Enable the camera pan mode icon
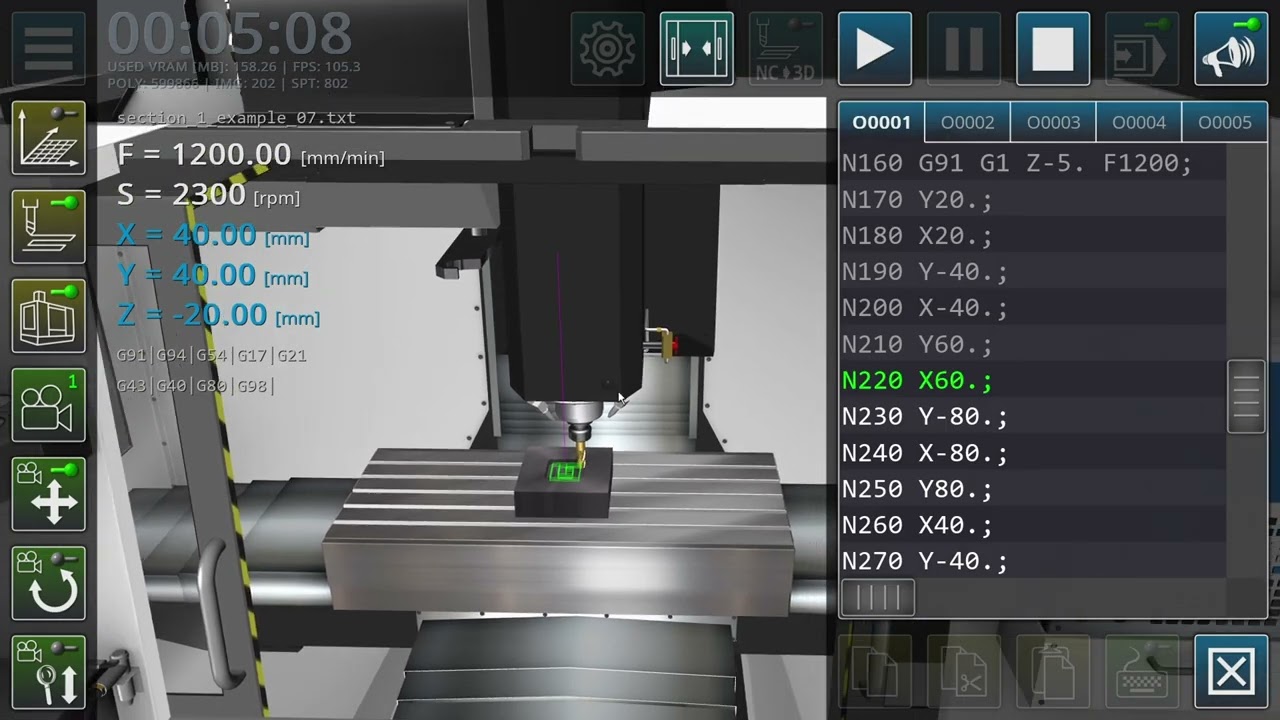This screenshot has height=720, width=1280. pos(48,494)
